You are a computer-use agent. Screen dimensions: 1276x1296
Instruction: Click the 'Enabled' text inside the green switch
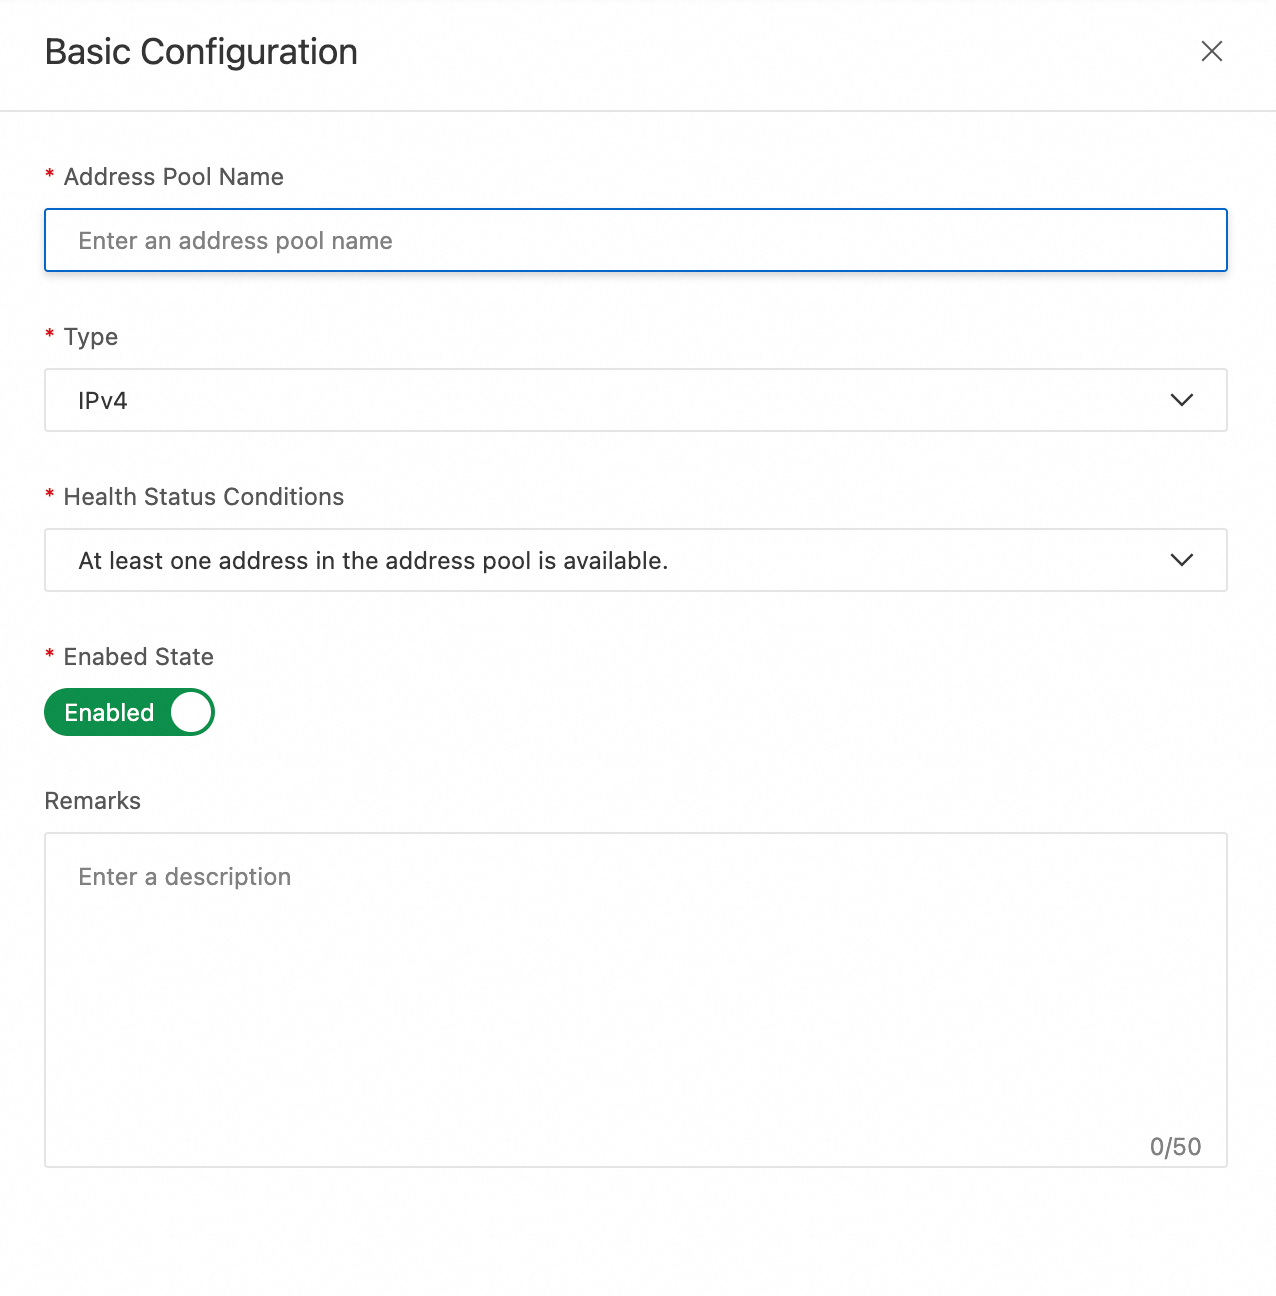click(x=109, y=712)
